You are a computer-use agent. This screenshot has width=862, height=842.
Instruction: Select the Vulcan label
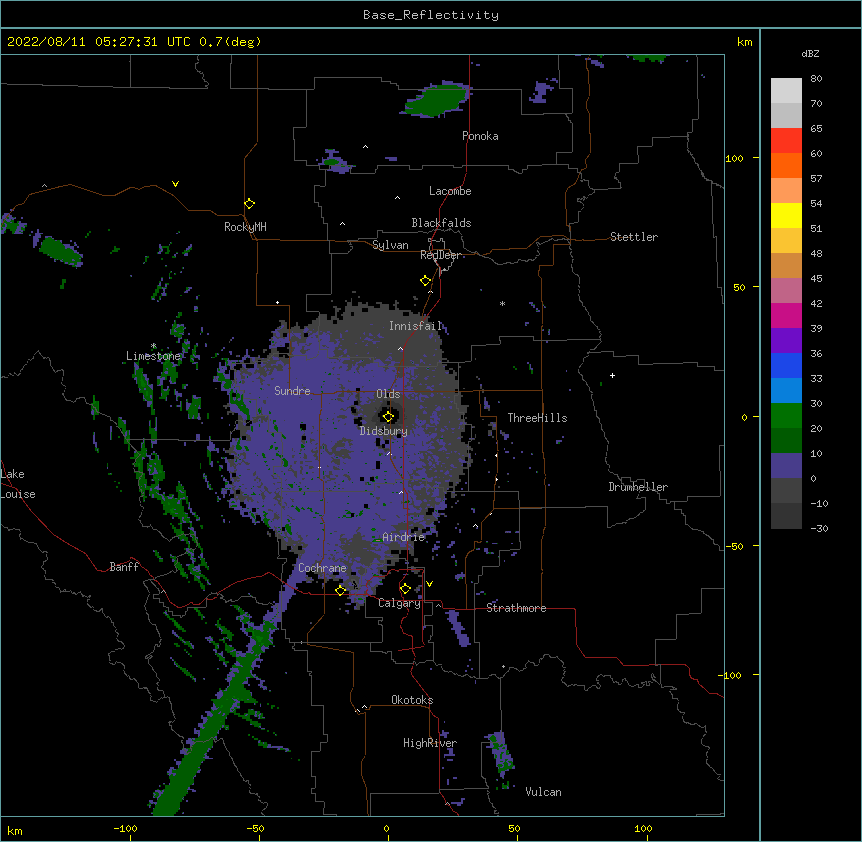[x=543, y=792]
